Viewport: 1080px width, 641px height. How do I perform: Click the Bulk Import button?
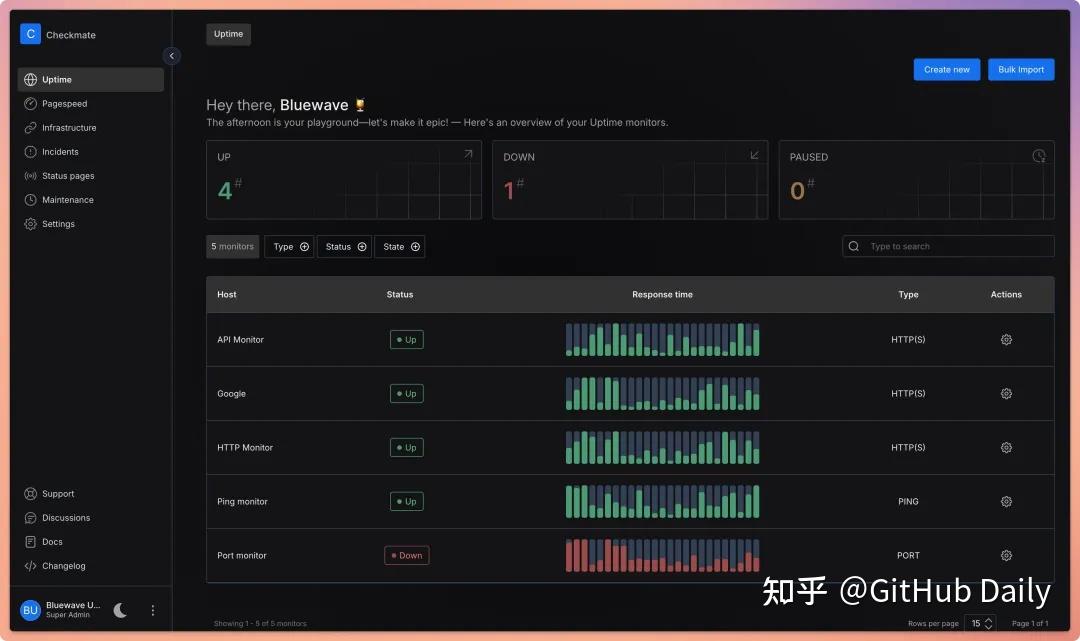click(1020, 70)
